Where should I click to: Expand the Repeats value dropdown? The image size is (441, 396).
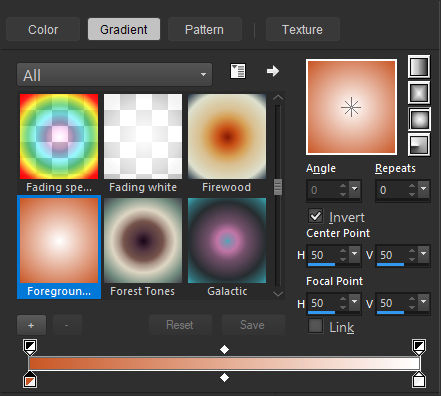point(423,189)
